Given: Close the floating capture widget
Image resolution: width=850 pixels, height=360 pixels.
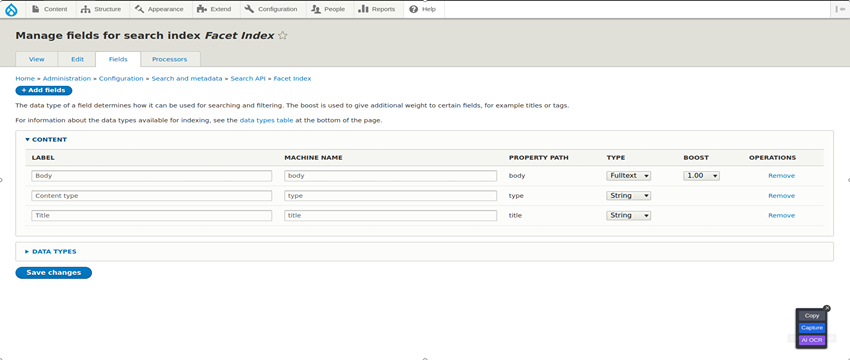Looking at the screenshot, I should [827, 308].
